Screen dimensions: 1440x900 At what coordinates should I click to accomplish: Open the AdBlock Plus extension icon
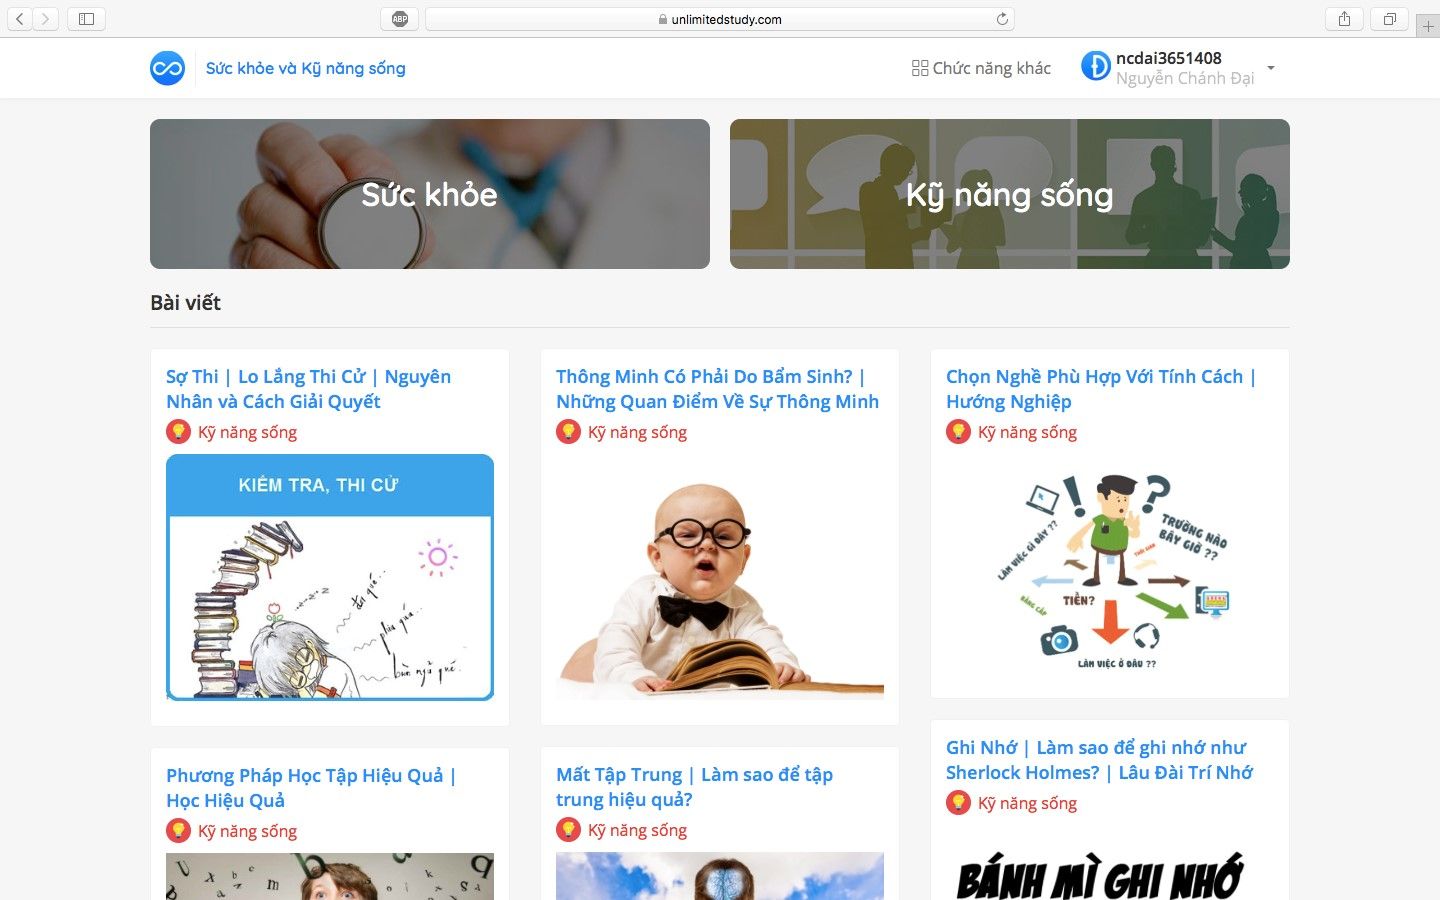[x=400, y=19]
